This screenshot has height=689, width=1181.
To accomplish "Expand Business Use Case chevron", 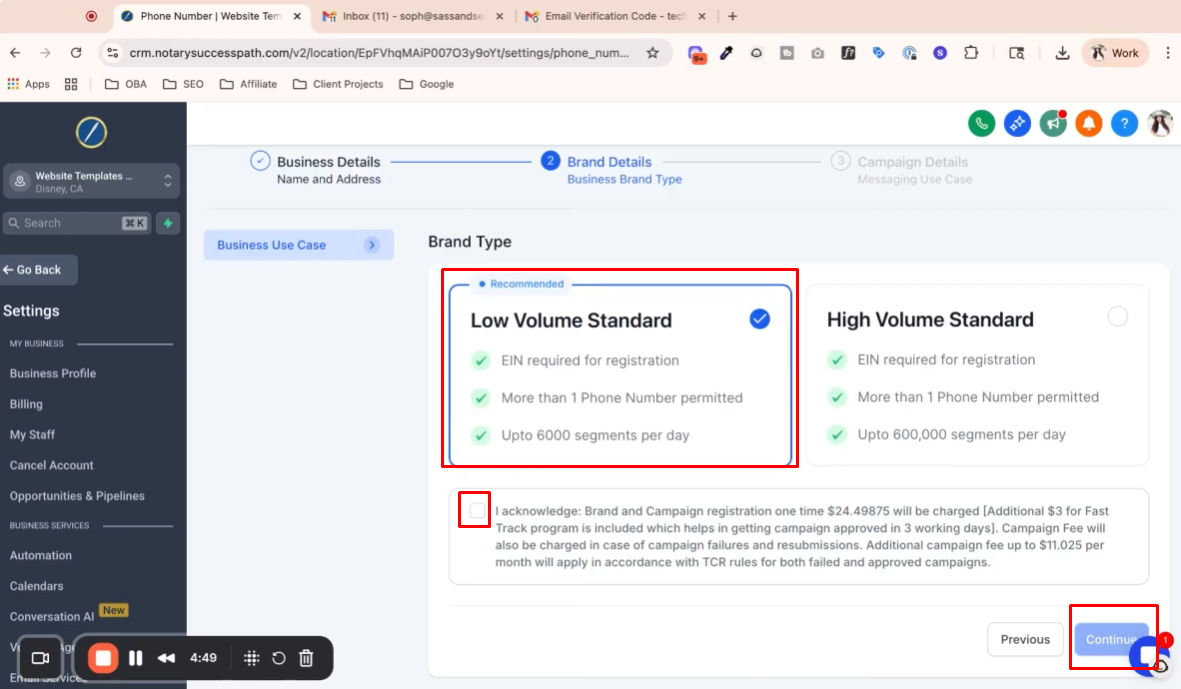I will pos(371,245).
